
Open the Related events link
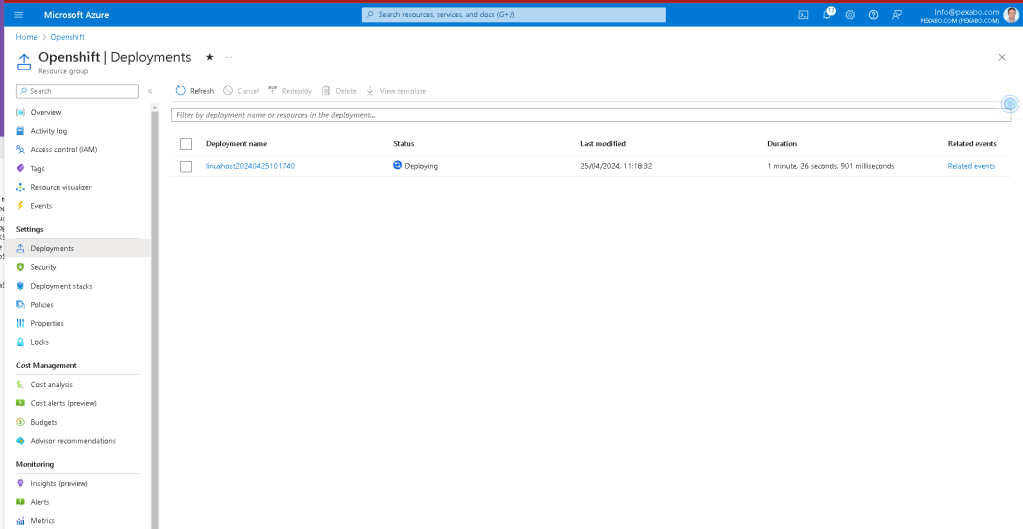pos(971,166)
